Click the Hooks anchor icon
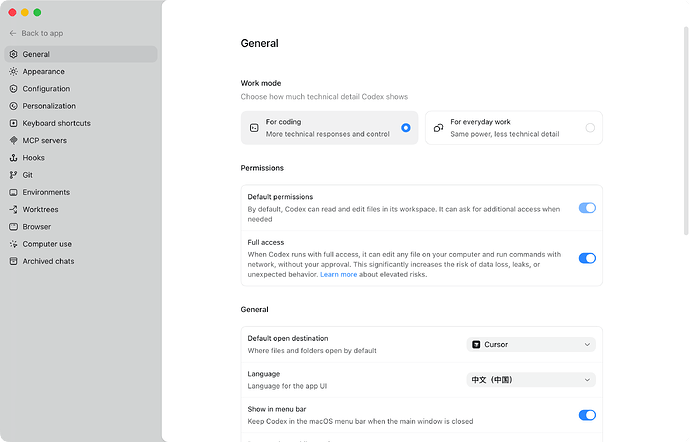 tap(14, 158)
